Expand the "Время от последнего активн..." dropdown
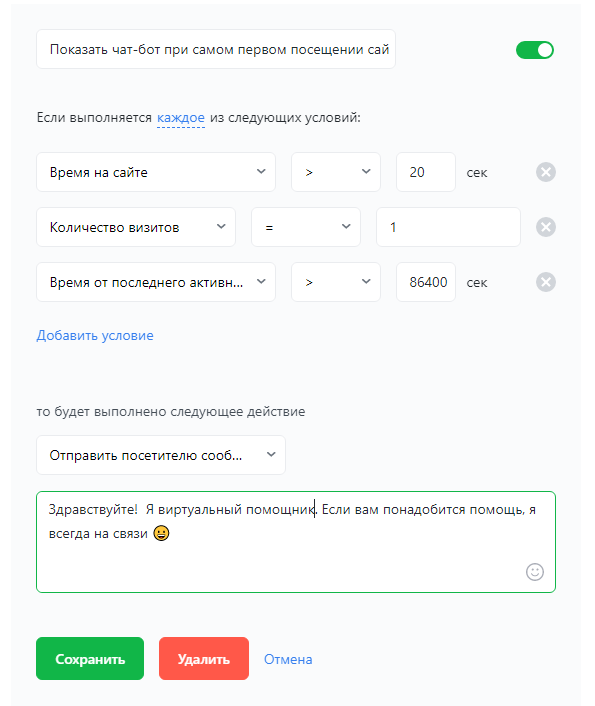 156,282
